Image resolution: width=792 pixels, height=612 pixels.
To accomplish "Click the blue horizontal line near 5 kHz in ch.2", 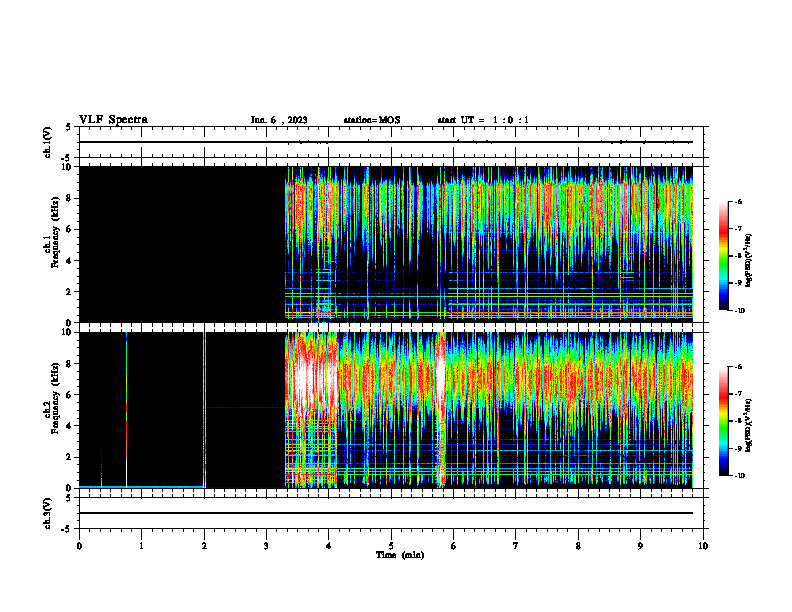I will [x=244, y=407].
